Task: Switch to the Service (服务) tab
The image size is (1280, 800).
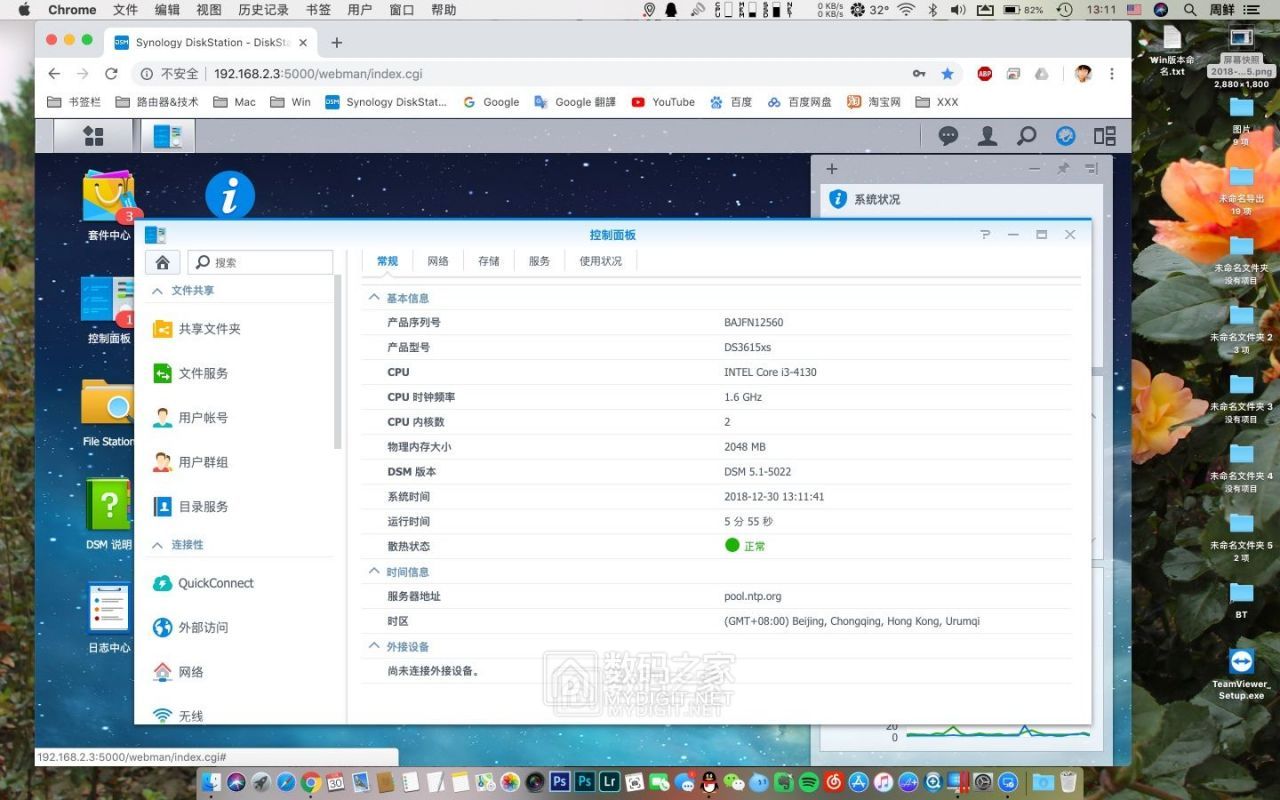Action: click(540, 261)
